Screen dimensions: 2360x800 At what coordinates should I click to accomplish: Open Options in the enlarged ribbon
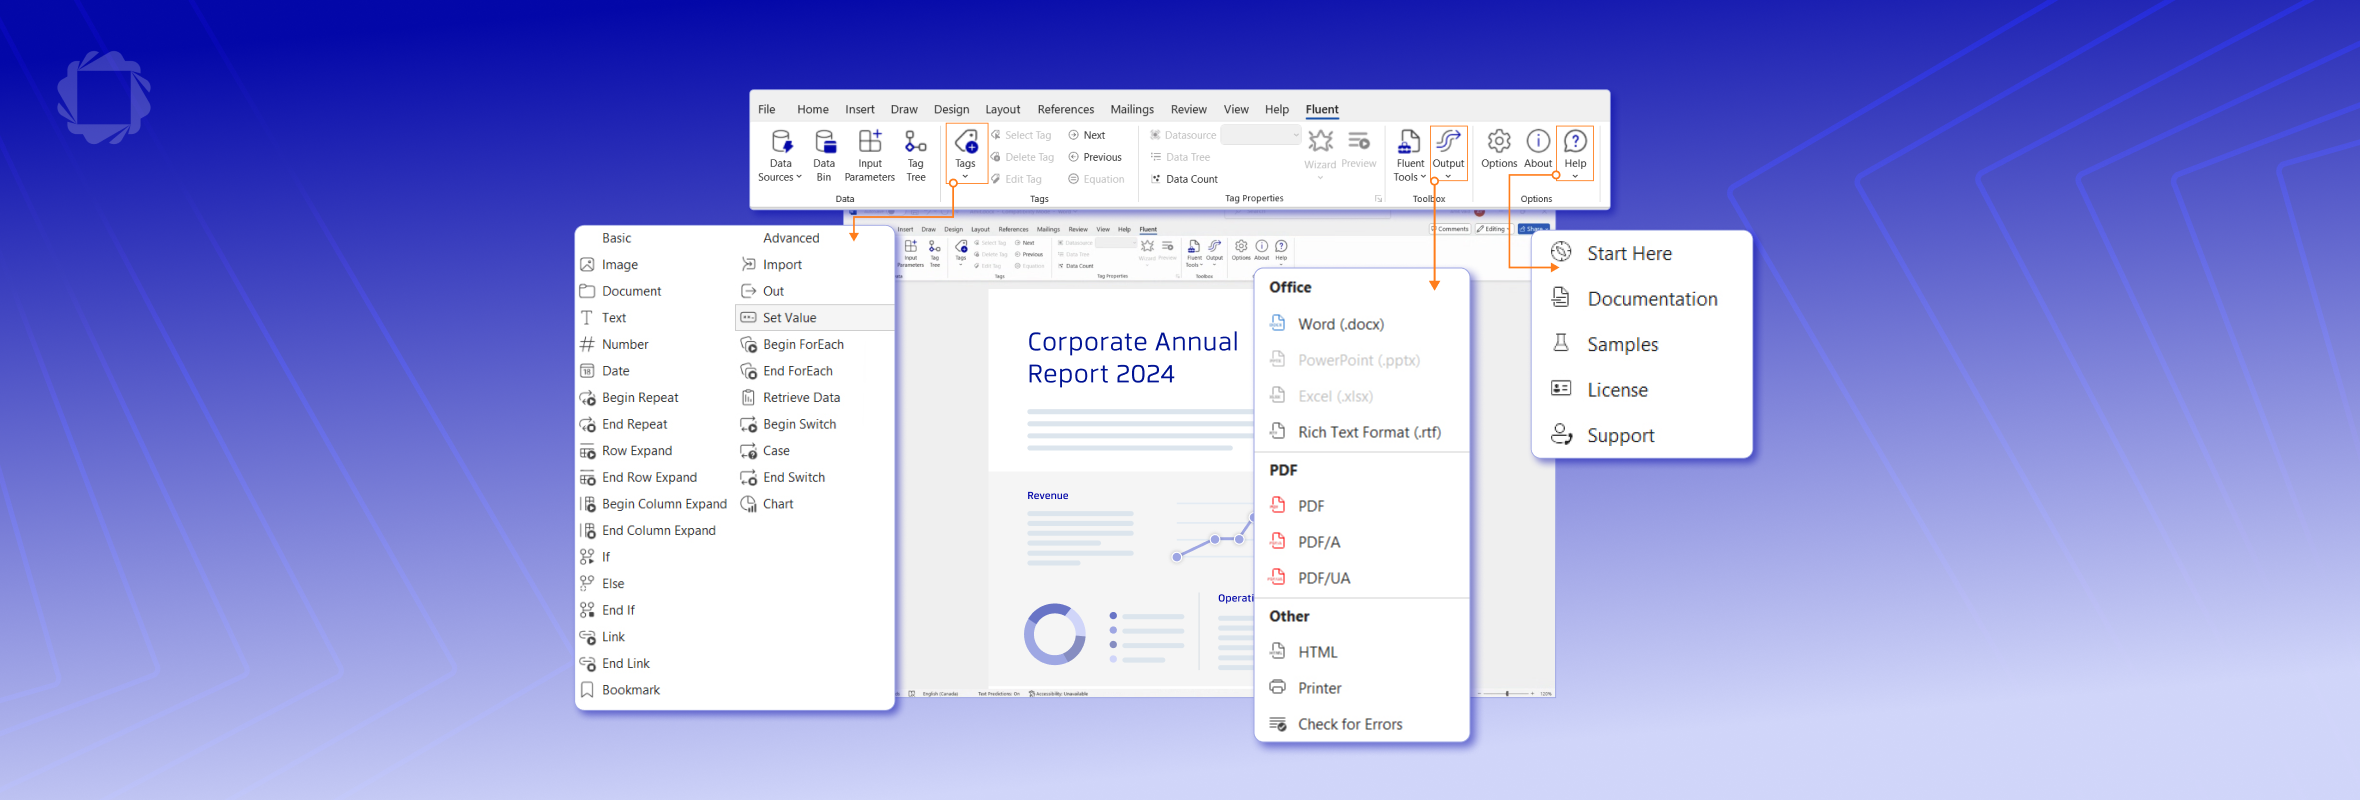[1499, 150]
